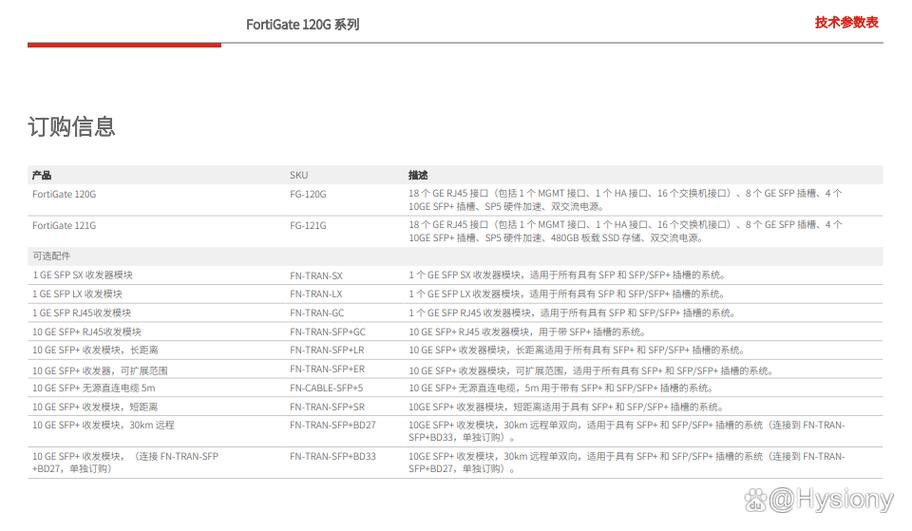This screenshot has height=531, width=912.
Task: Click the description in the FN-TRAN-SFP+ER row
Action: tap(591, 370)
